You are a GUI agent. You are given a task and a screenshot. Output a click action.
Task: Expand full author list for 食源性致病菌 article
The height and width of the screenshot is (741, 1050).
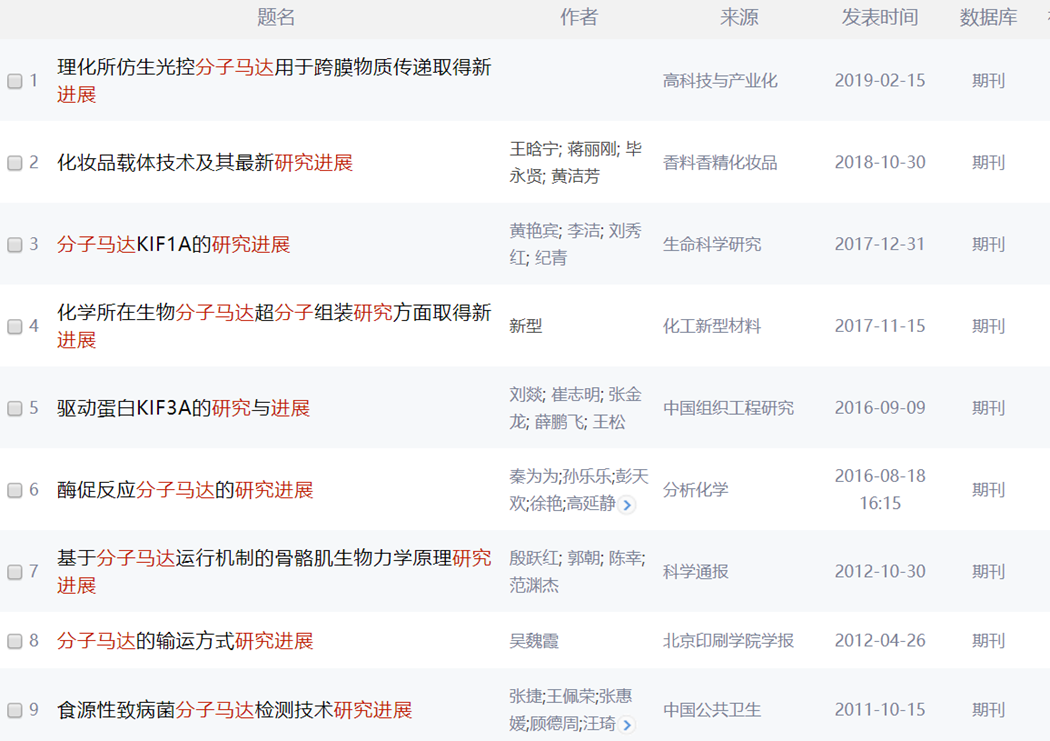[627, 725]
